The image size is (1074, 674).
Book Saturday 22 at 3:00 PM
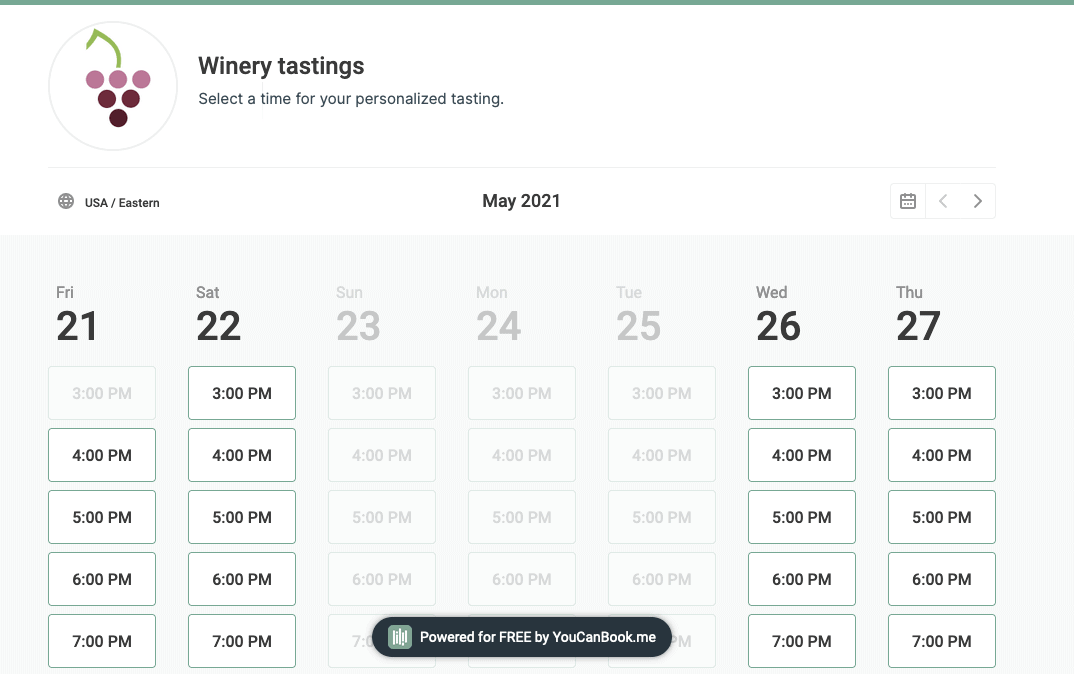coord(242,393)
